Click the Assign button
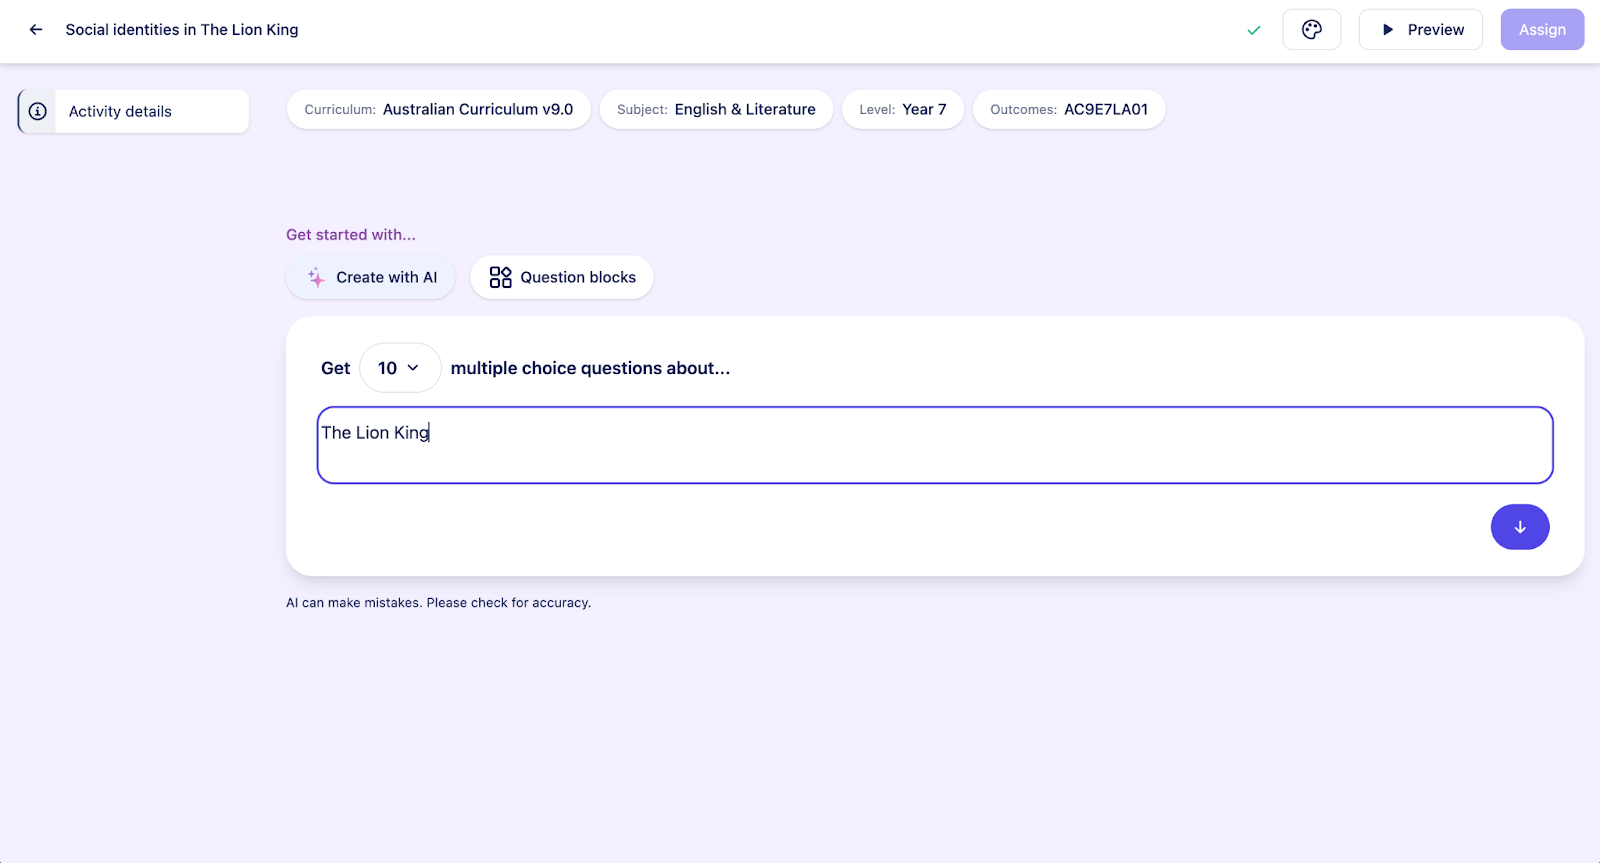 [x=1542, y=30]
